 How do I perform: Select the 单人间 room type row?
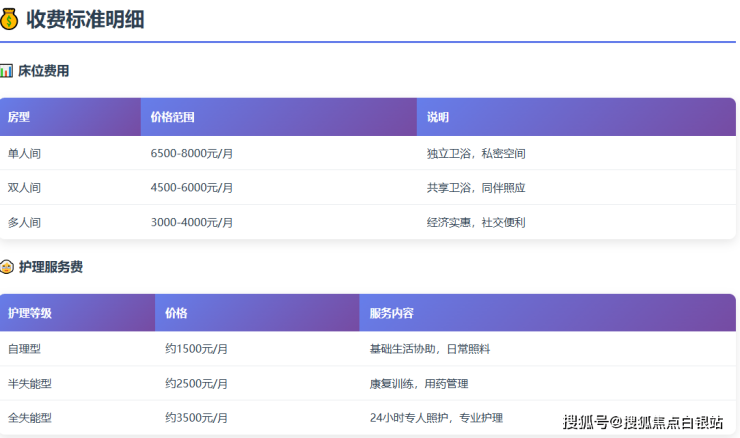coord(24,153)
